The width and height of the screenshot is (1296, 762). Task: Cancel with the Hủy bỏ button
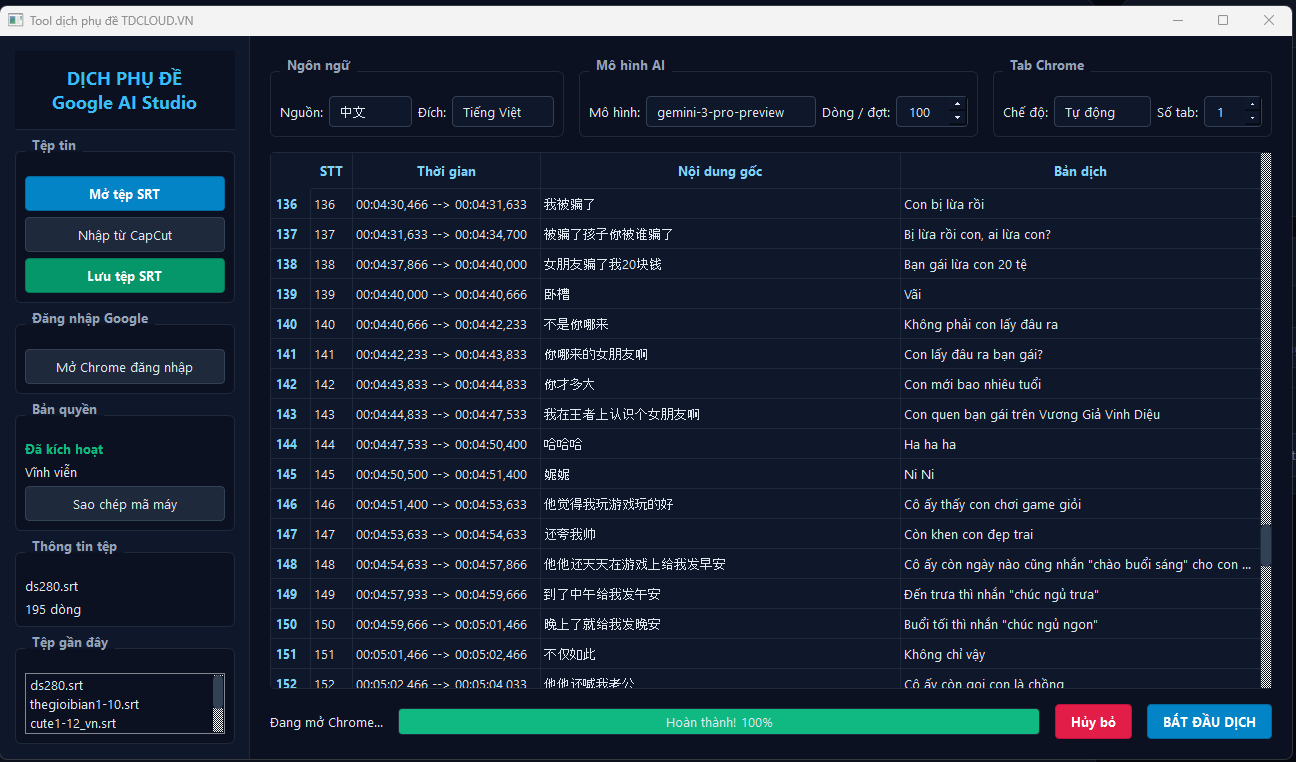click(x=1093, y=722)
